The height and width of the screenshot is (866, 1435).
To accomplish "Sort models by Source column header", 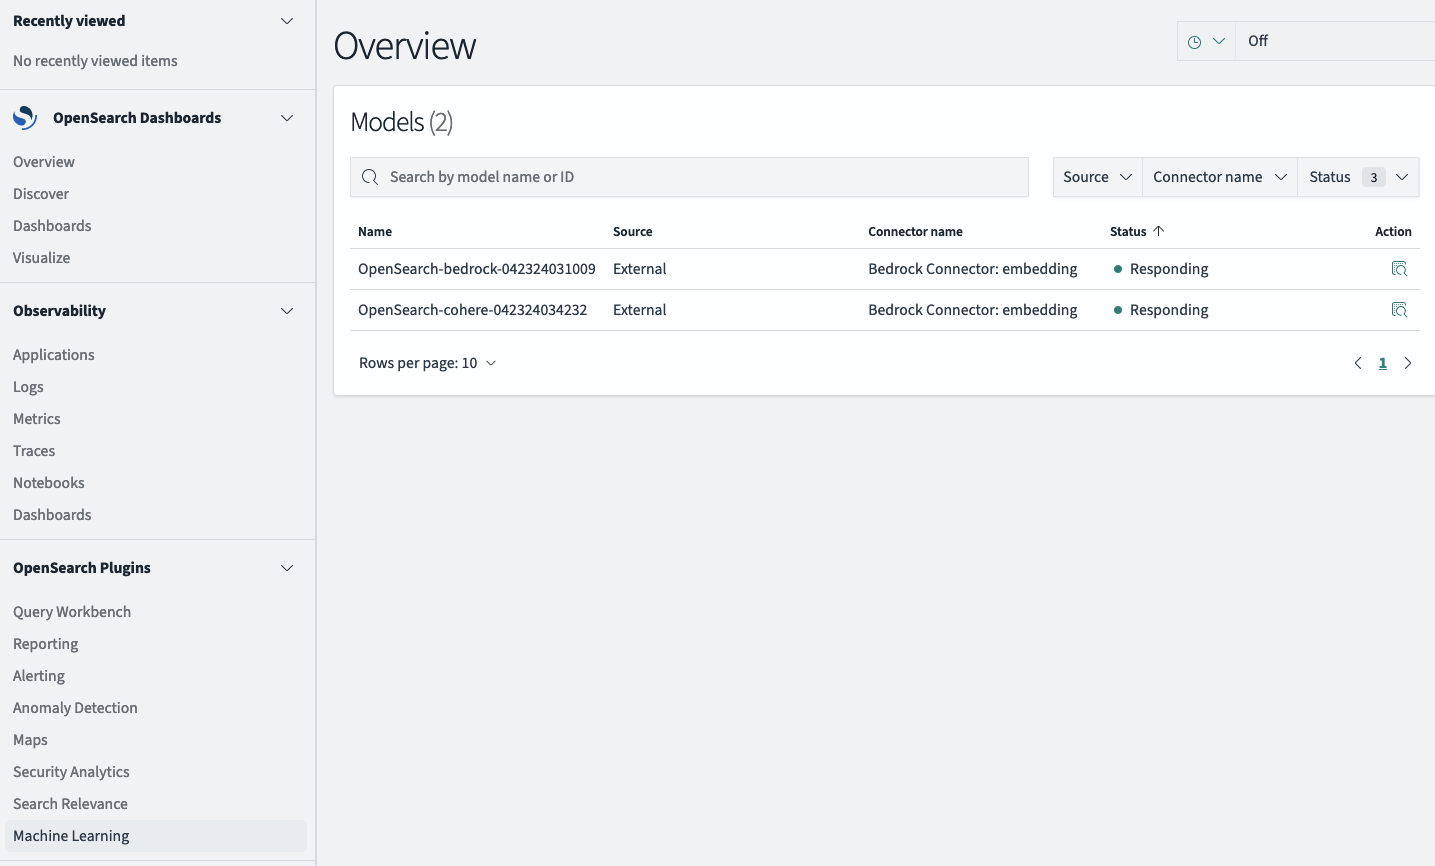I will pos(633,231).
